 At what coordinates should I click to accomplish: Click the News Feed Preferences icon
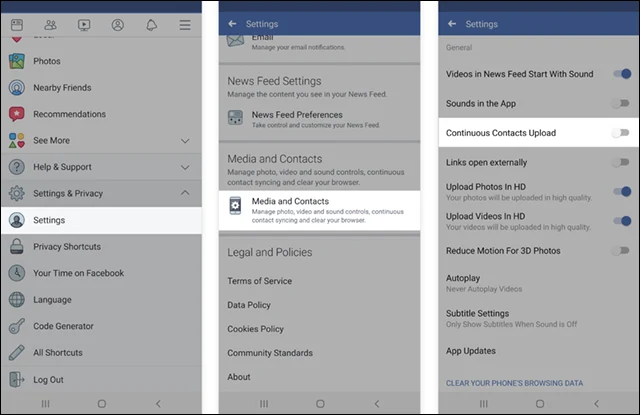[x=235, y=118]
